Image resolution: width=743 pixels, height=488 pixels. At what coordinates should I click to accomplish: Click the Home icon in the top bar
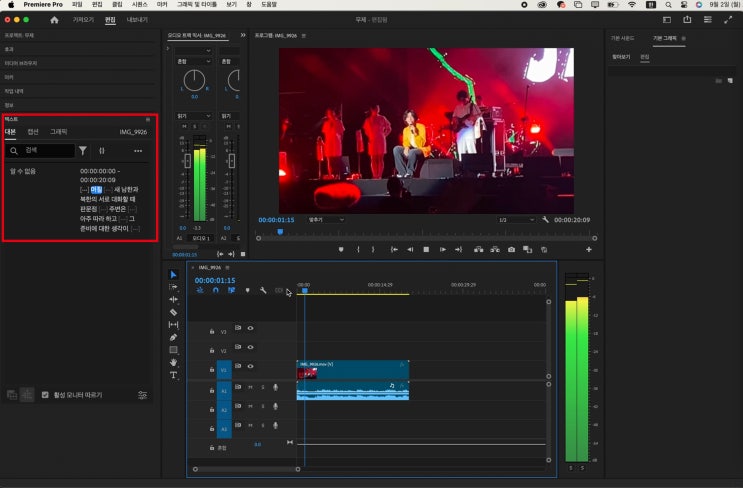[54, 19]
